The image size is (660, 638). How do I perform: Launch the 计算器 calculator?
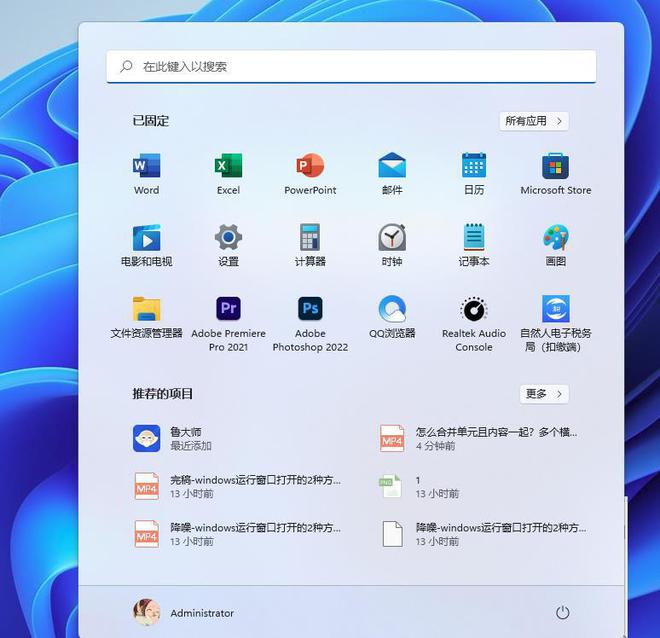pos(310,245)
